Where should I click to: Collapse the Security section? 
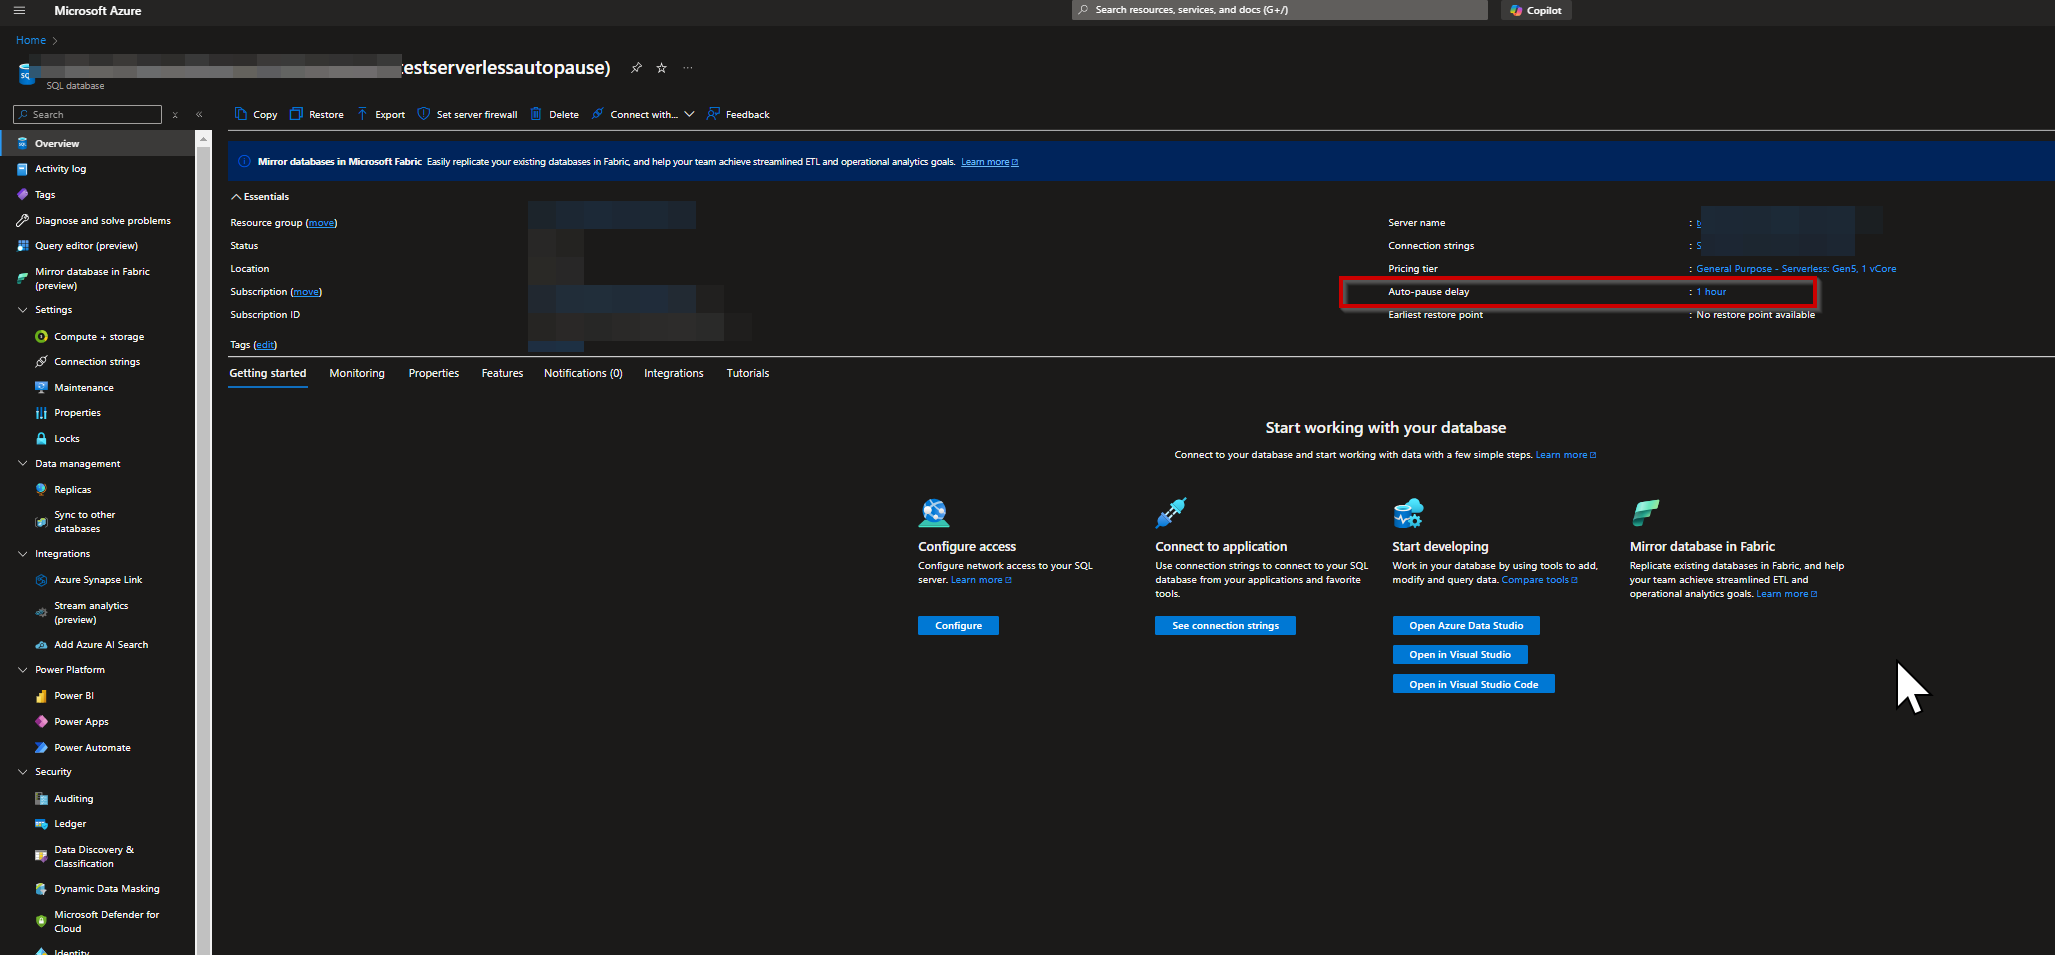[23, 772]
